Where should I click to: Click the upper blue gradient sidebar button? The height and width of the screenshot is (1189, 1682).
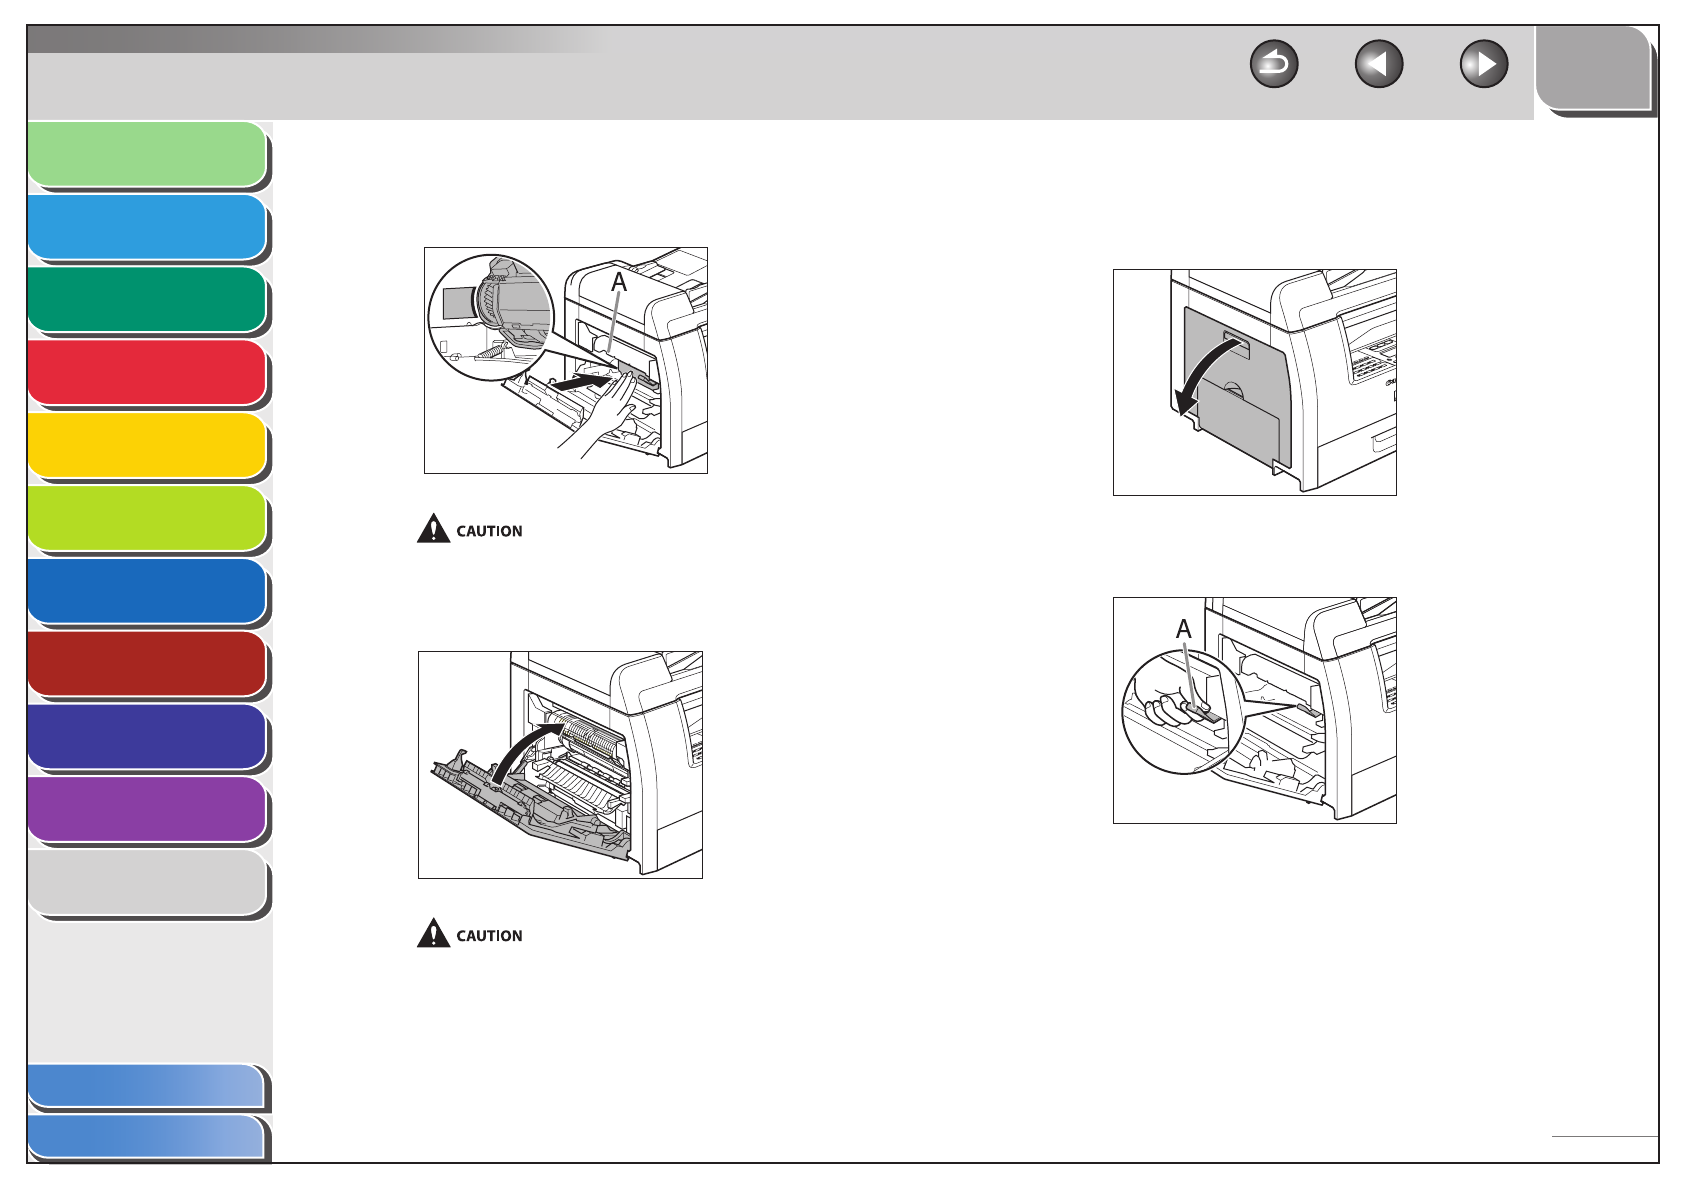[148, 1087]
